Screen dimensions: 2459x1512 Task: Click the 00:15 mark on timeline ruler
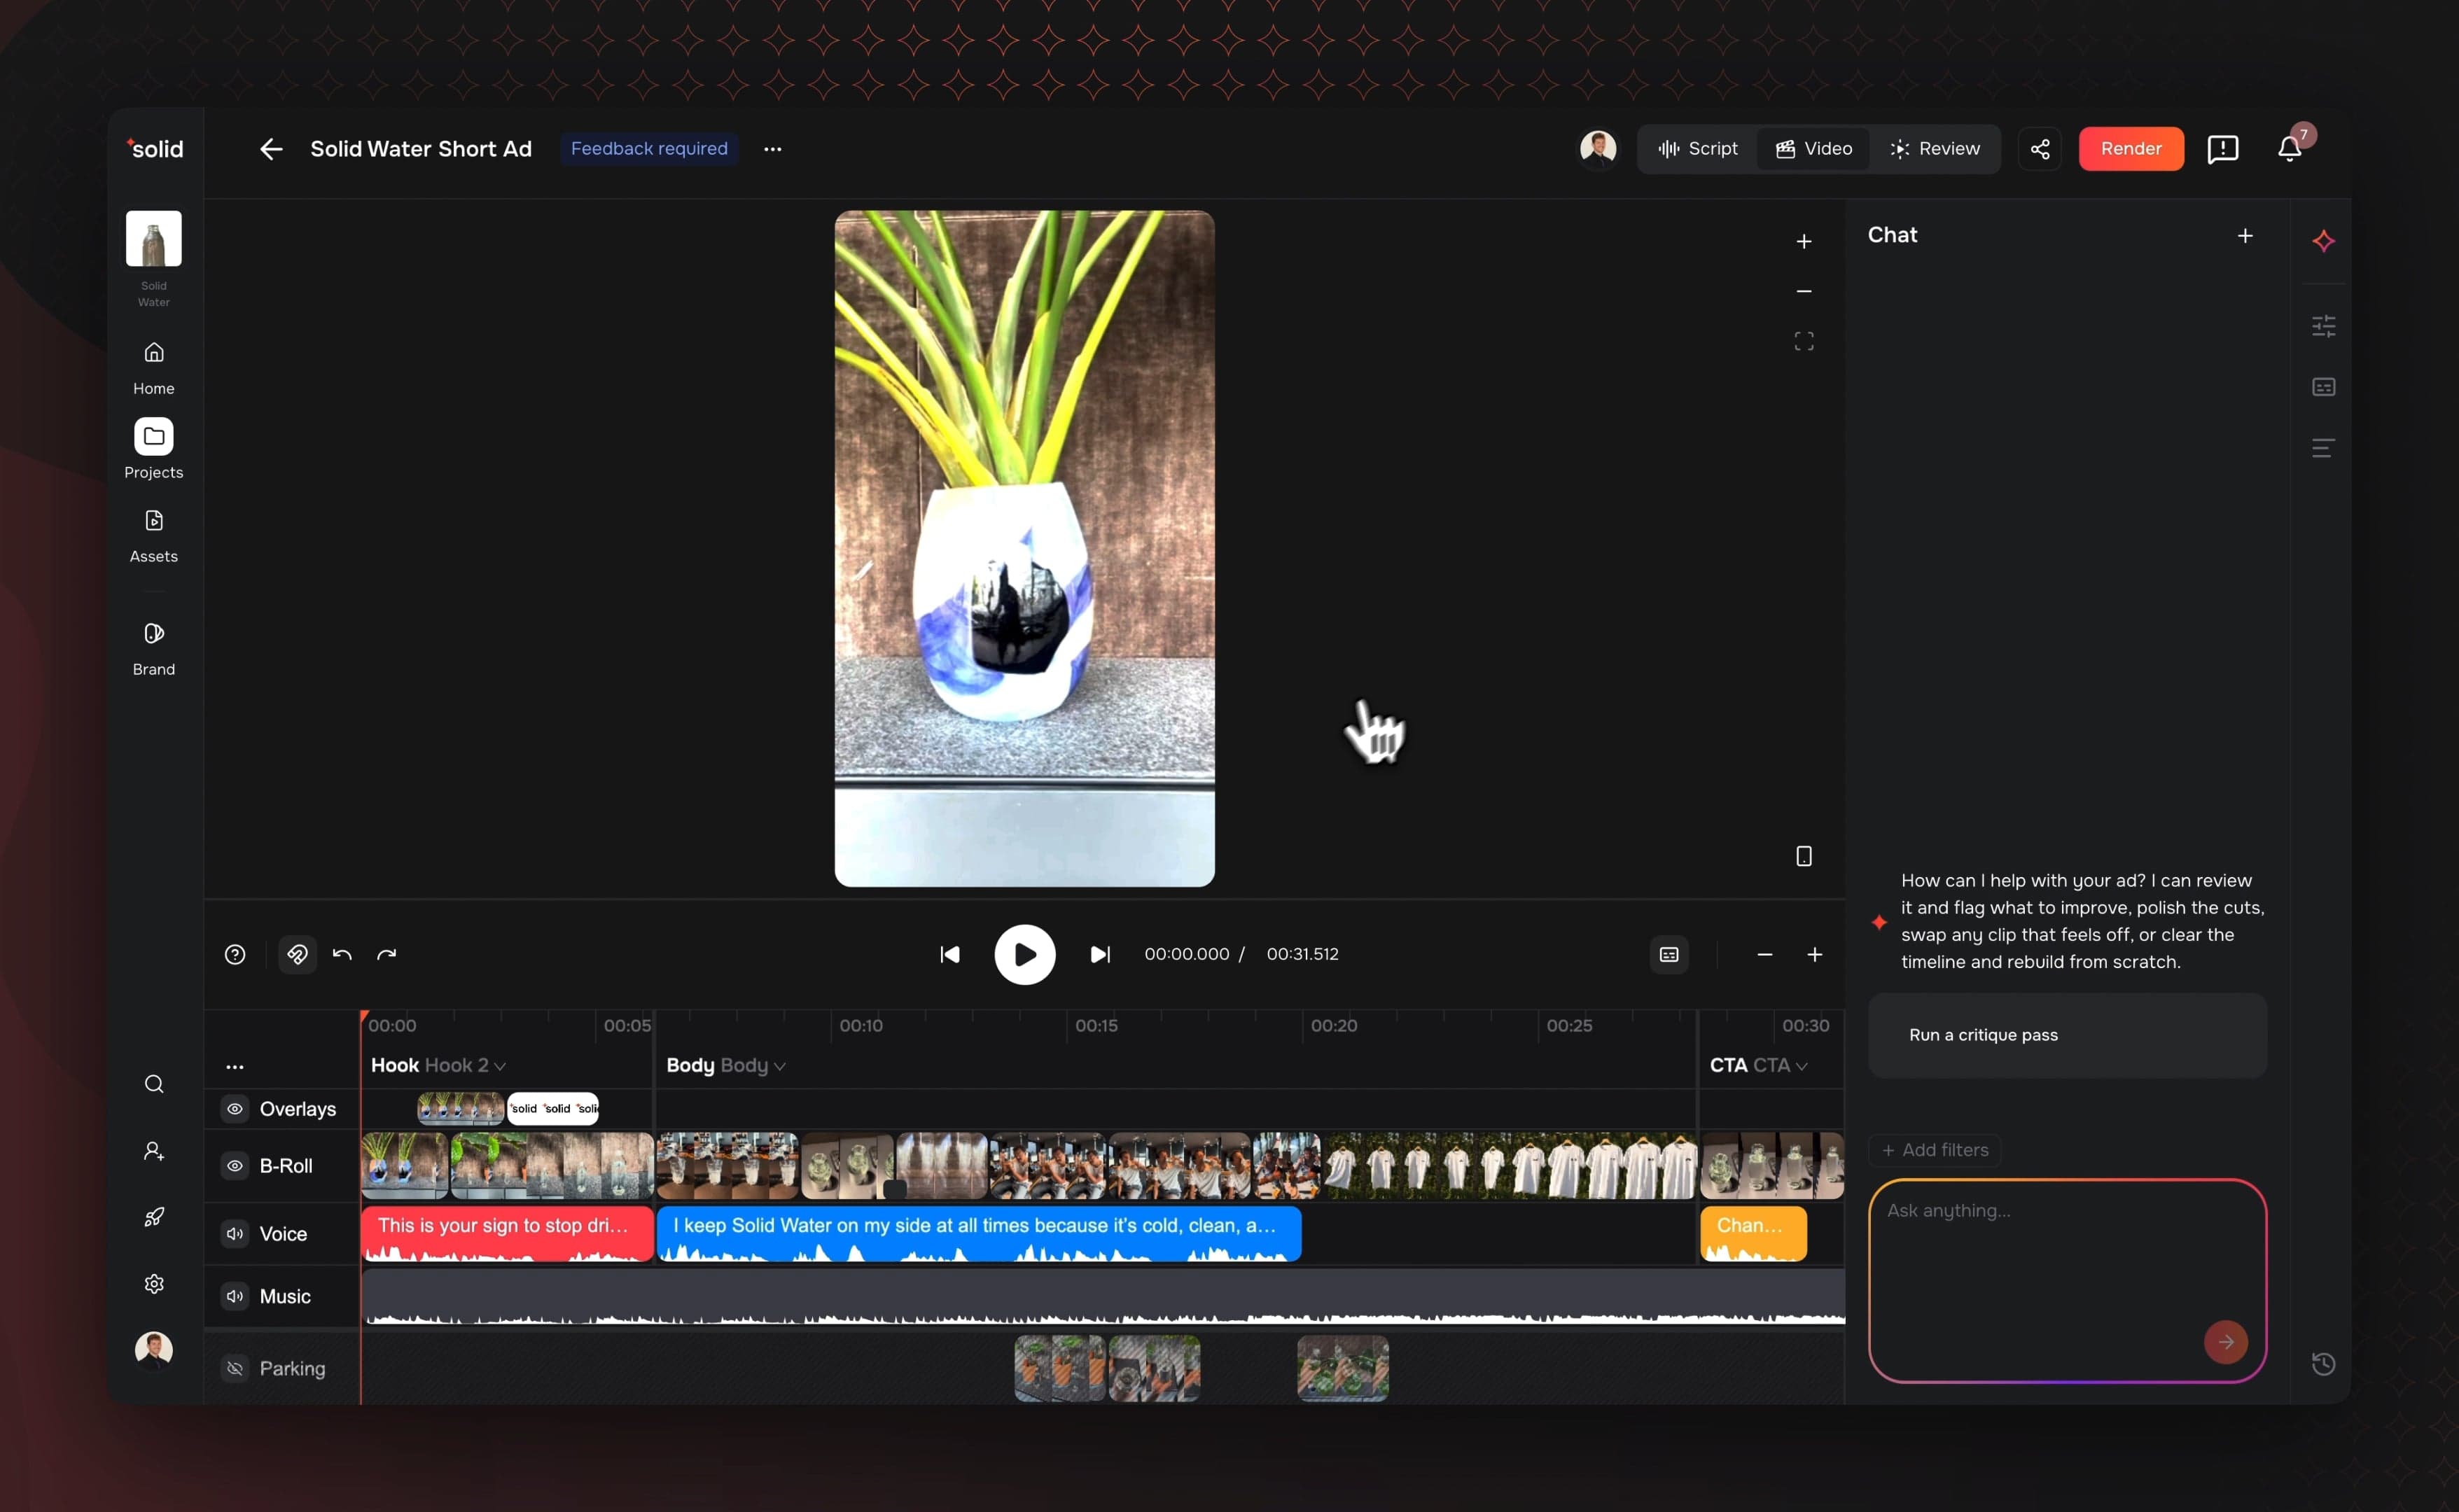coord(1096,1026)
